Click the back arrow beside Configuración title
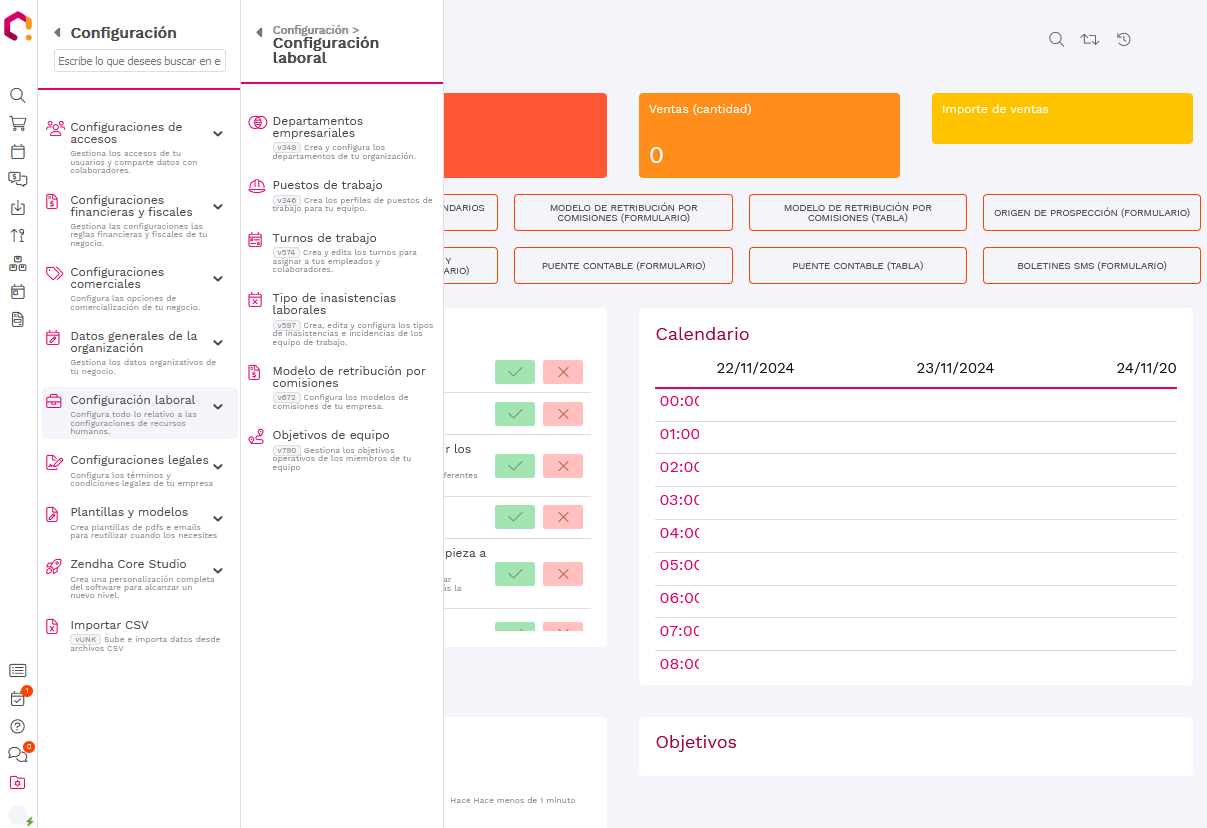The image size is (1207, 828). (57, 33)
